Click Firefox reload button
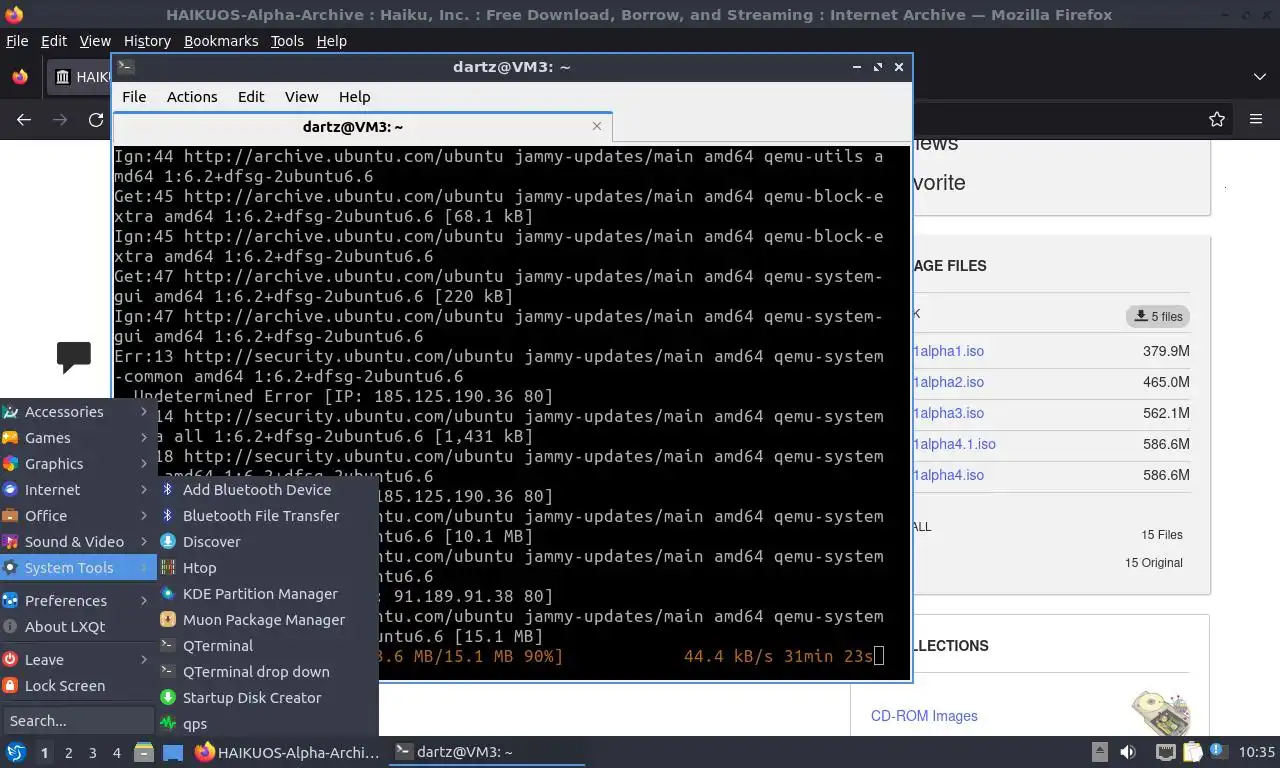 tap(96, 119)
